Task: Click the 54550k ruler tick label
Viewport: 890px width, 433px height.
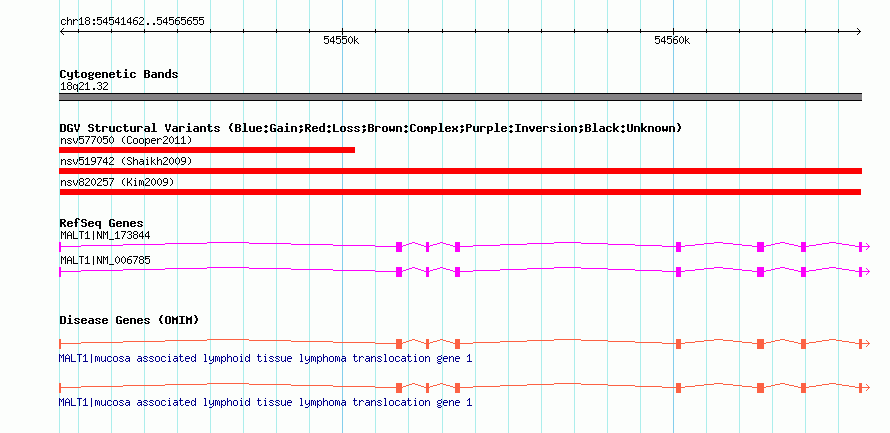Action: pyautogui.click(x=341, y=40)
